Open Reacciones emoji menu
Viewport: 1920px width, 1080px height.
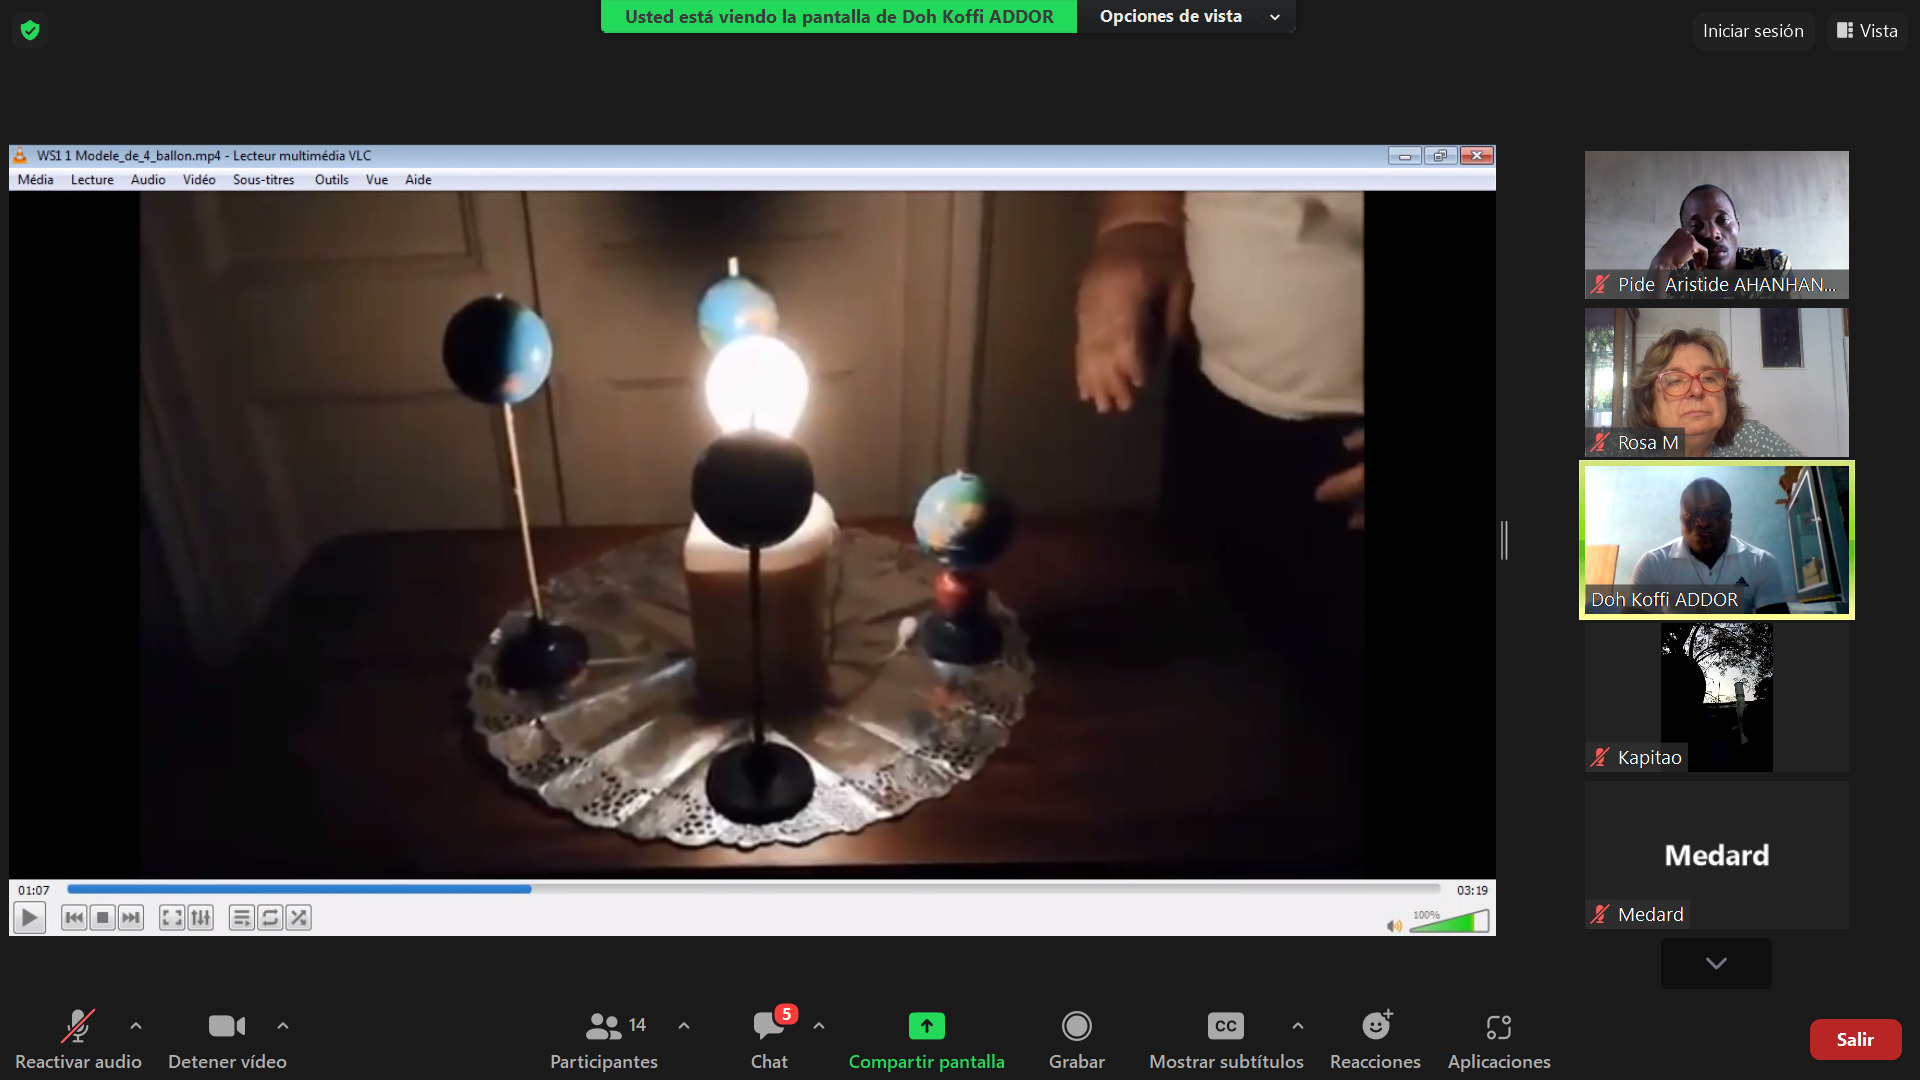1376,1040
